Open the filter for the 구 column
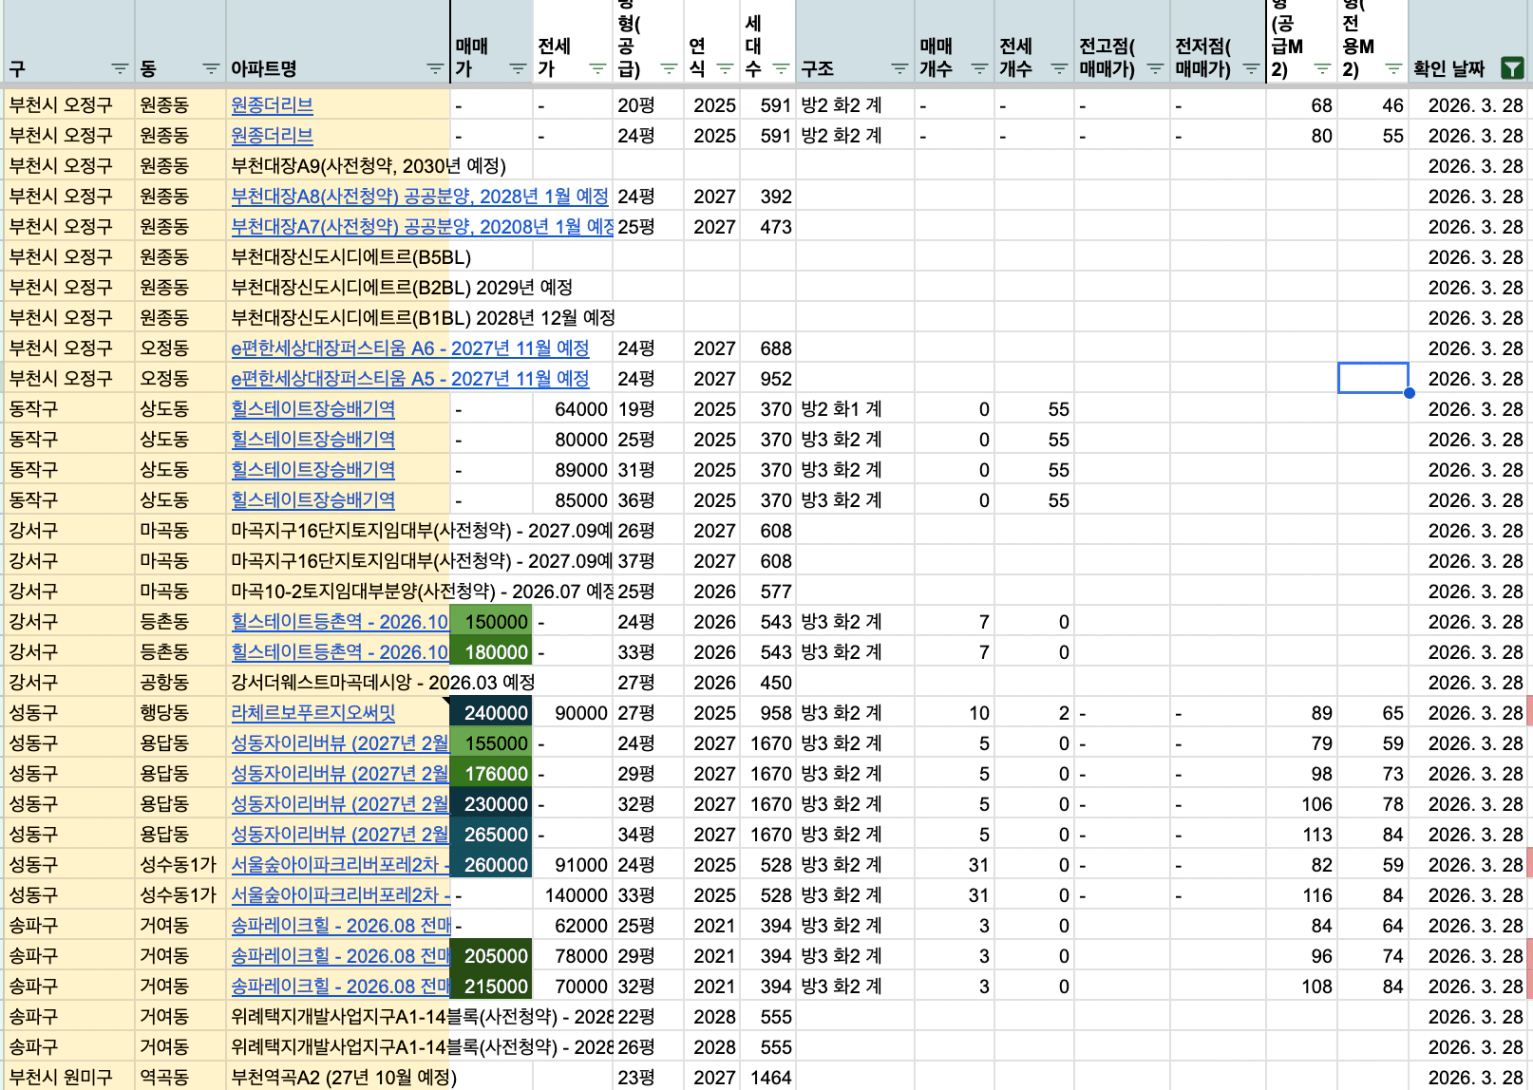1533x1090 pixels. 119,69
